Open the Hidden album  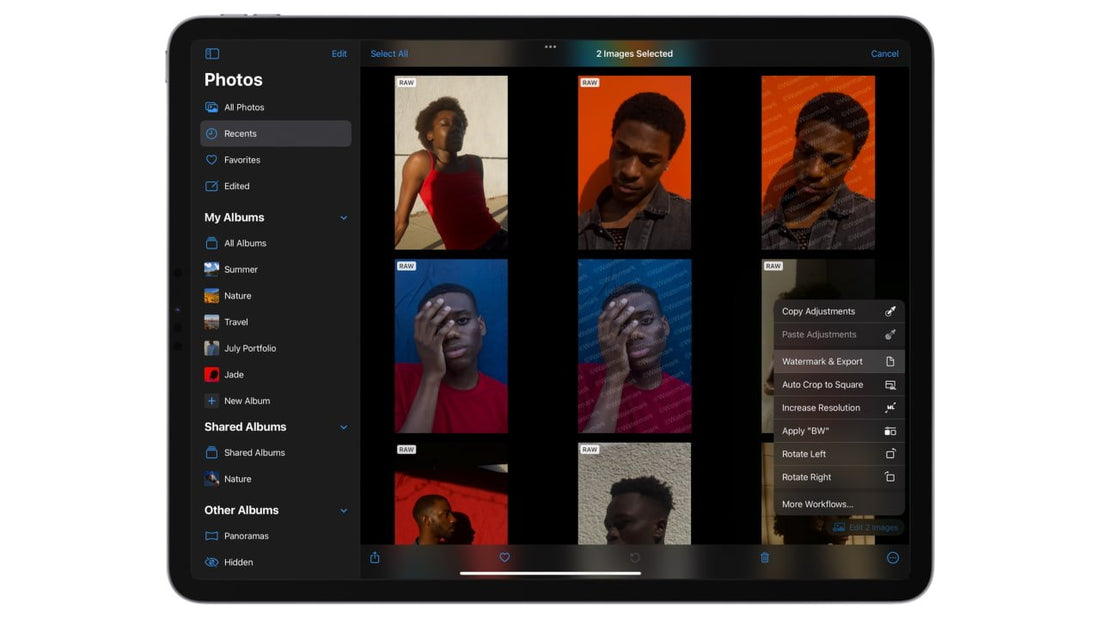[x=275, y=562]
